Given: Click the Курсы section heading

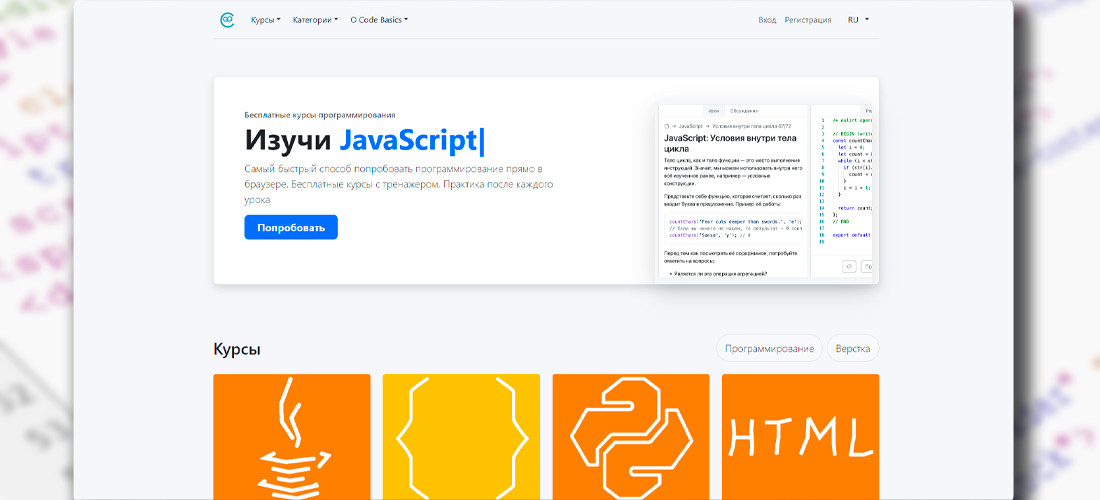Looking at the screenshot, I should point(237,349).
